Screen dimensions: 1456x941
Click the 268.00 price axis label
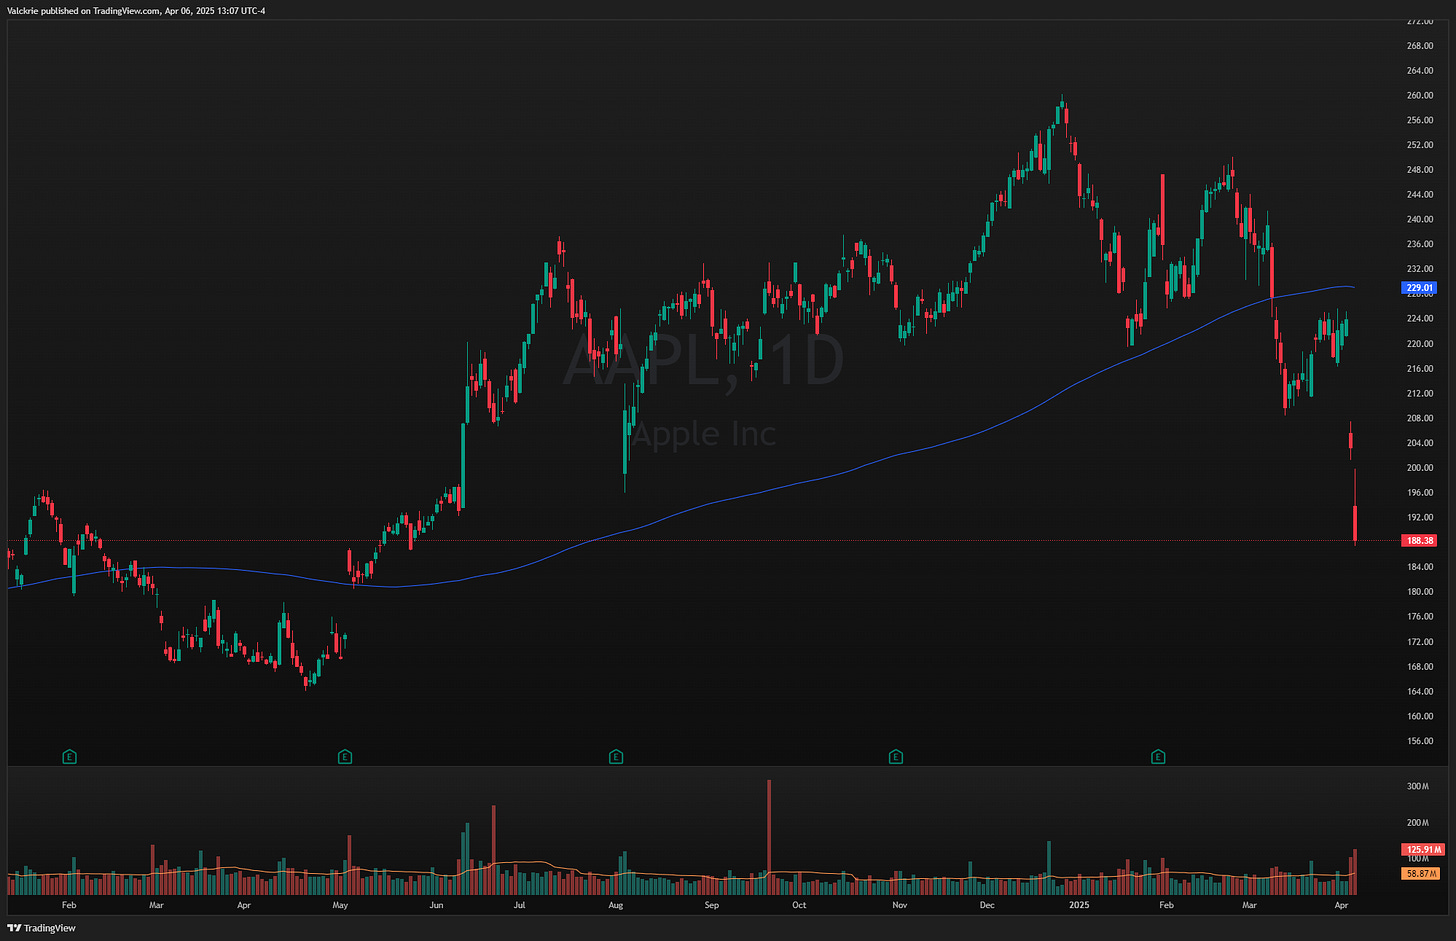[x=1420, y=46]
